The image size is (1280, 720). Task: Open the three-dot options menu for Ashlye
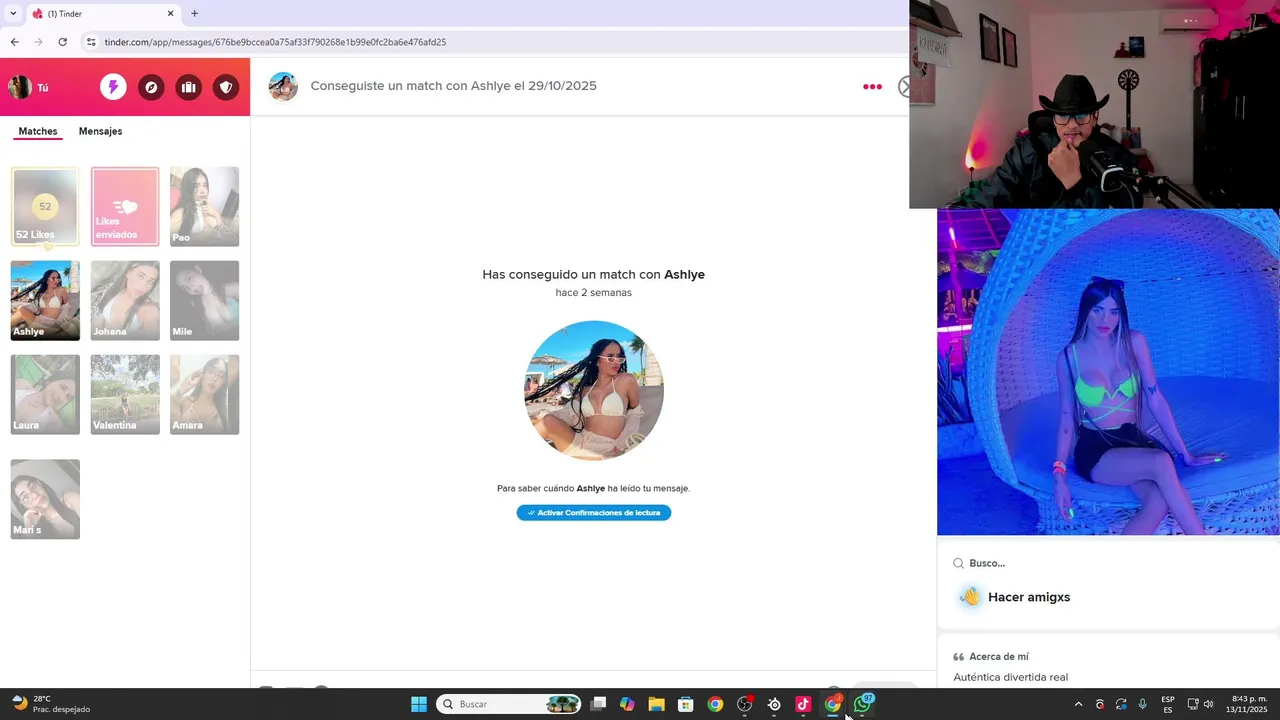[872, 86]
